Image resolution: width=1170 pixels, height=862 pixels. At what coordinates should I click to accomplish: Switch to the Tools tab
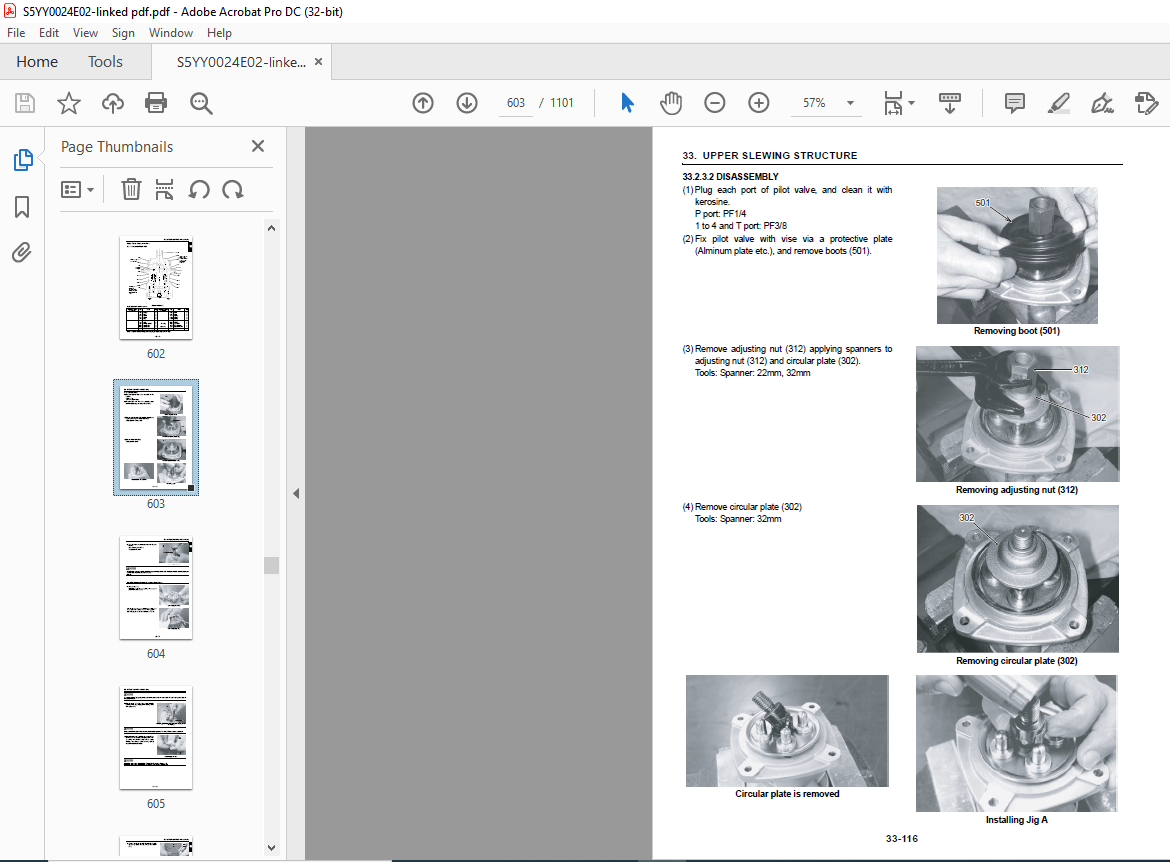(105, 62)
